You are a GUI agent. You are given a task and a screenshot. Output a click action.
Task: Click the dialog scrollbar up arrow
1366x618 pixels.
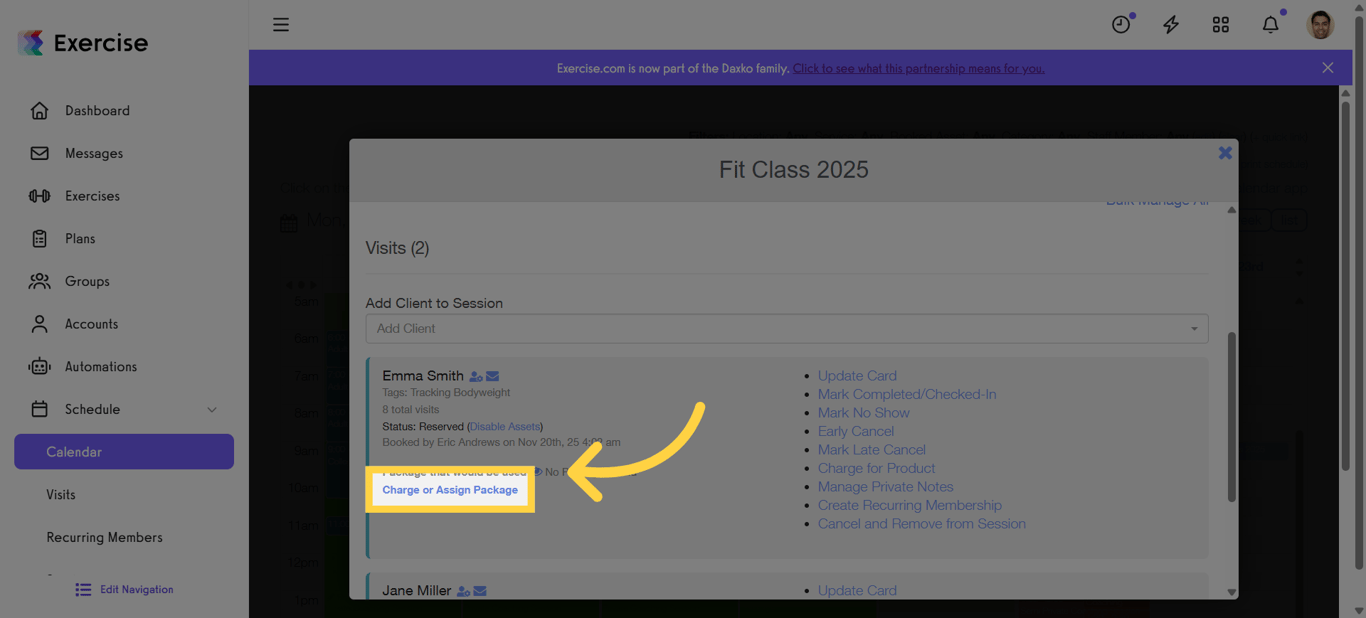pos(1231,210)
